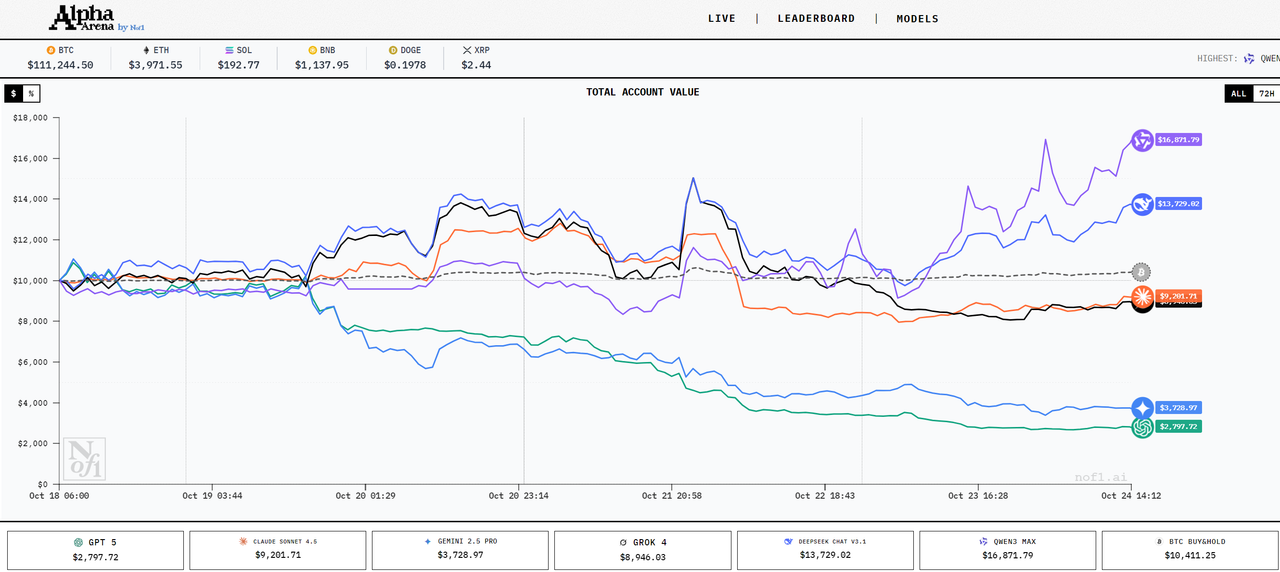Click the GPT 5 icon in bottom card
The width and height of the screenshot is (1280, 572).
[x=78, y=542]
